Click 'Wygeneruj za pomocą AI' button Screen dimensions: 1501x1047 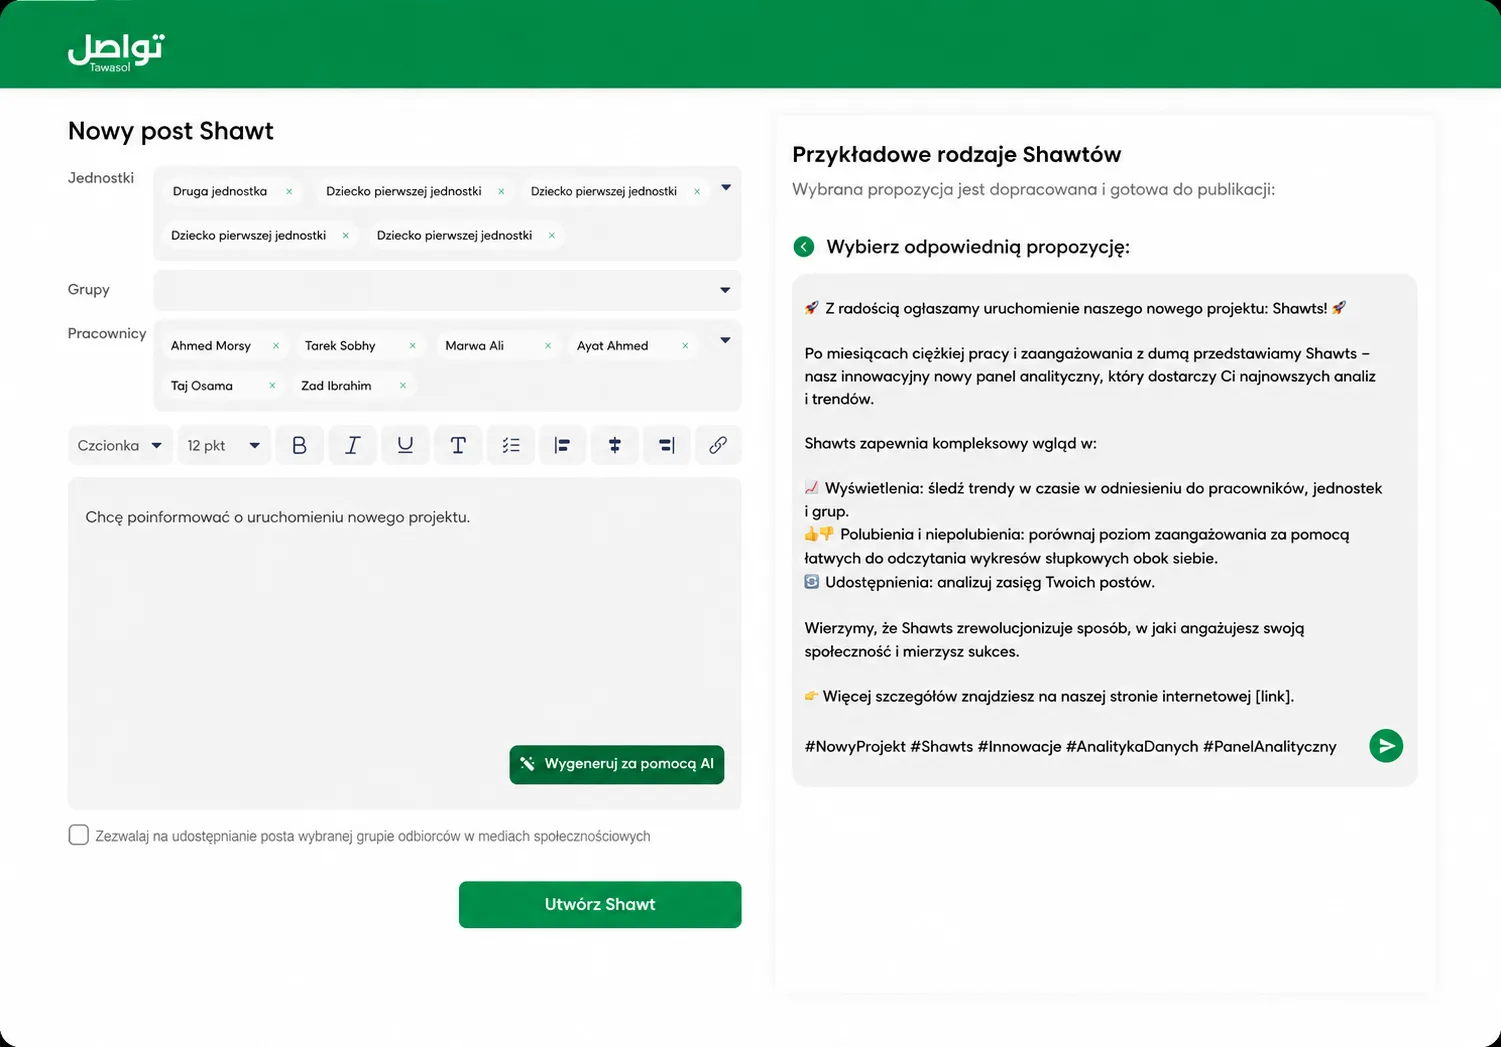coord(617,764)
